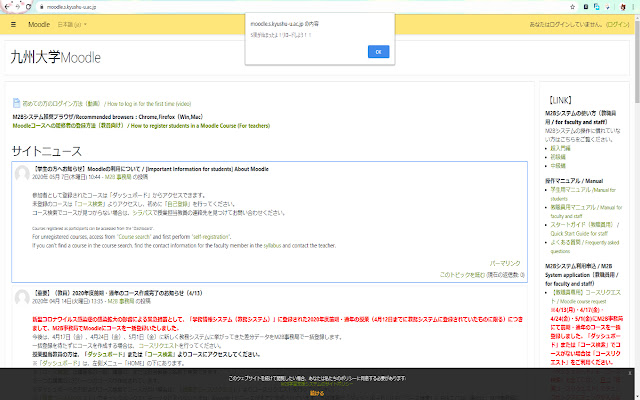640x400 pixels.
Task: Click the browser back arrow
Action: pos(8,5)
